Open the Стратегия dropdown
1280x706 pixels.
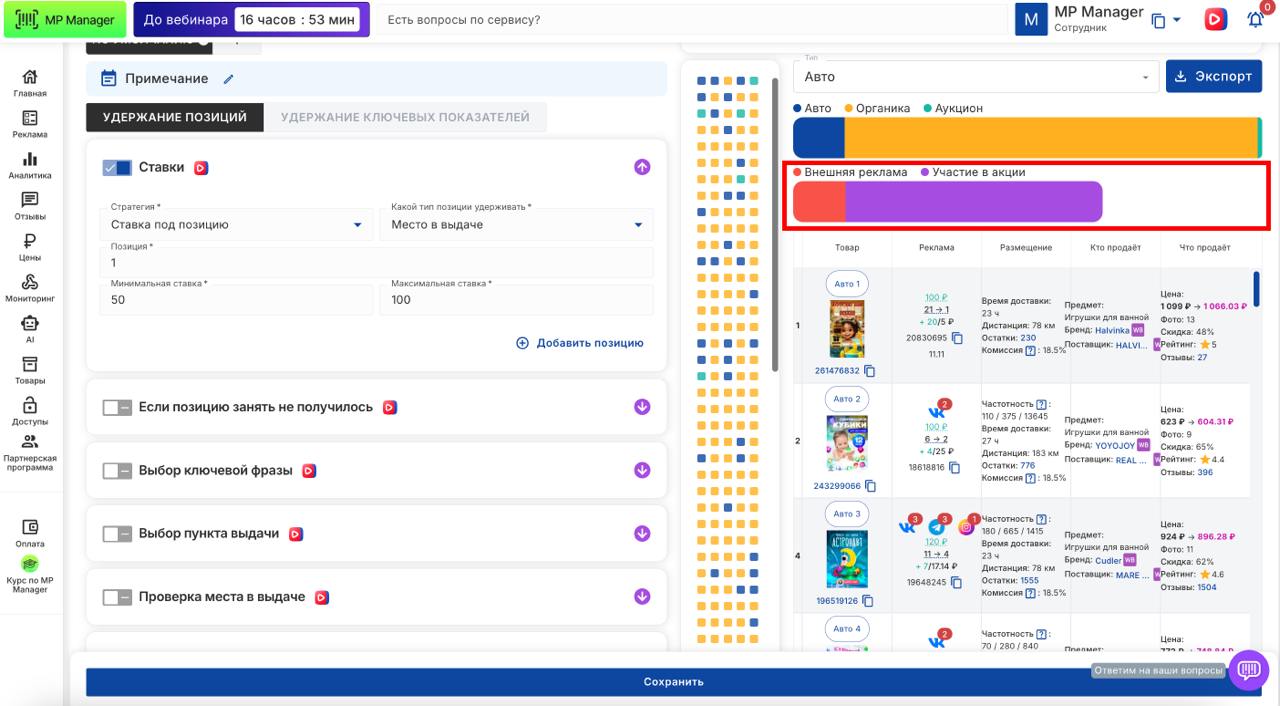236,225
